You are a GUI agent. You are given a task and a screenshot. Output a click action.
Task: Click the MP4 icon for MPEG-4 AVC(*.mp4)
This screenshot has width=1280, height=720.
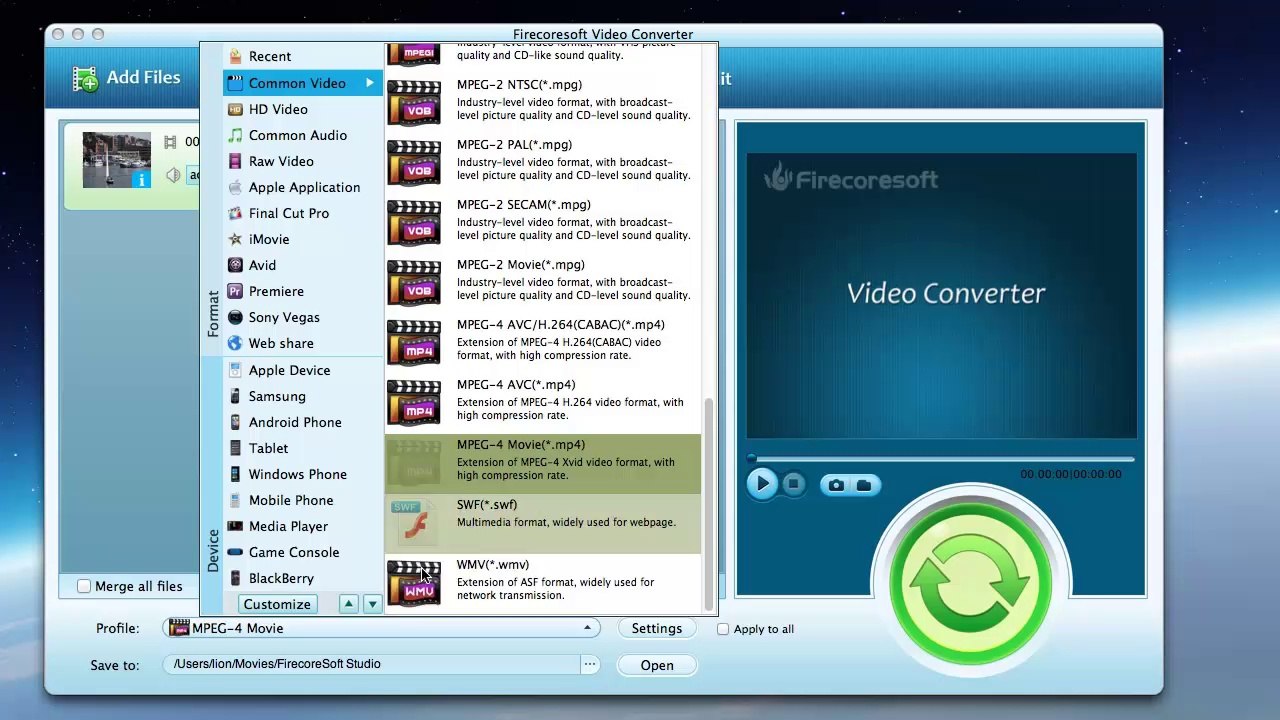pos(414,402)
